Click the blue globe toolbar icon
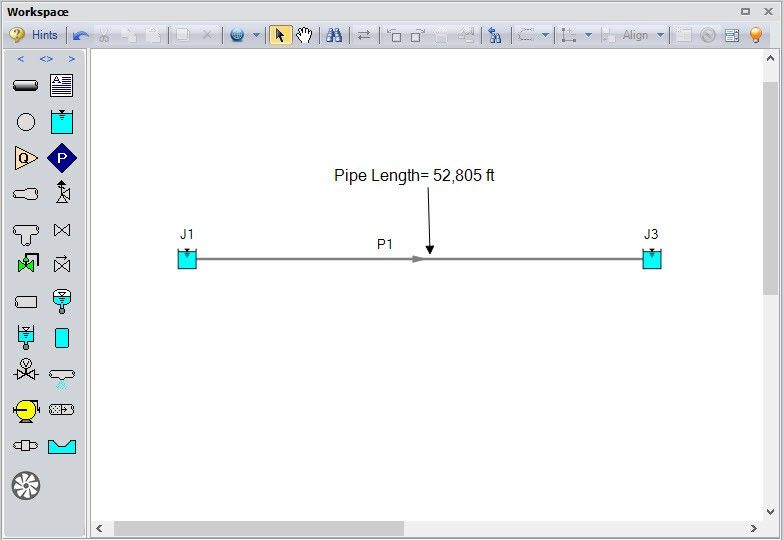The image size is (783, 540). pos(237,35)
